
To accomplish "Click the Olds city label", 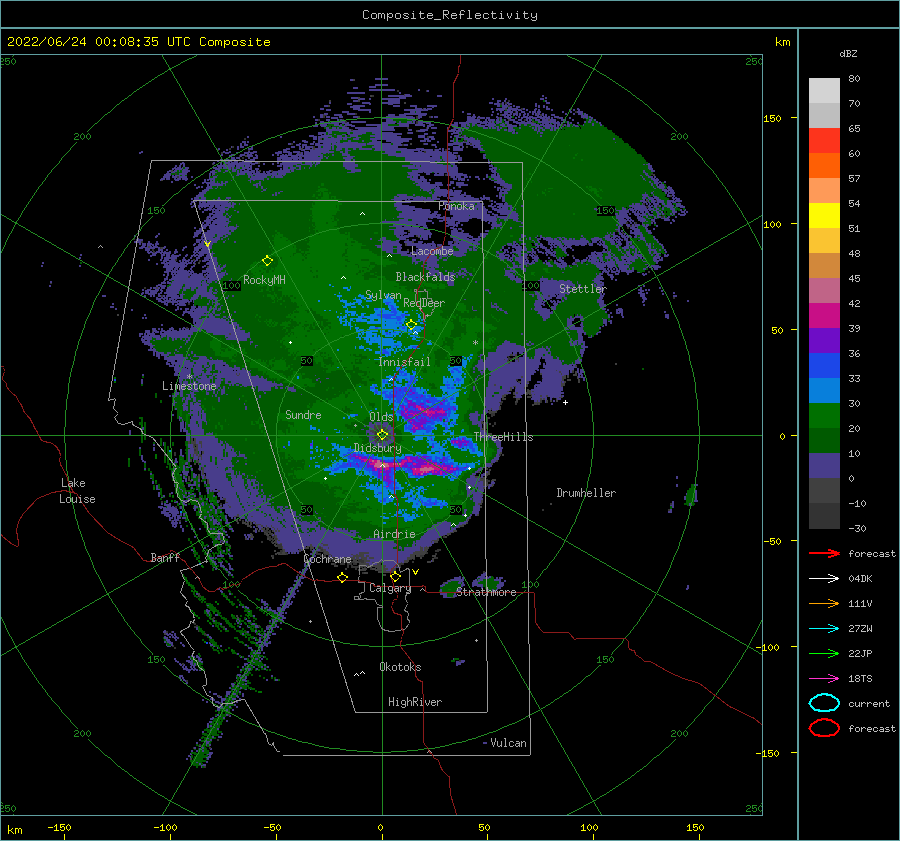I will [381, 417].
